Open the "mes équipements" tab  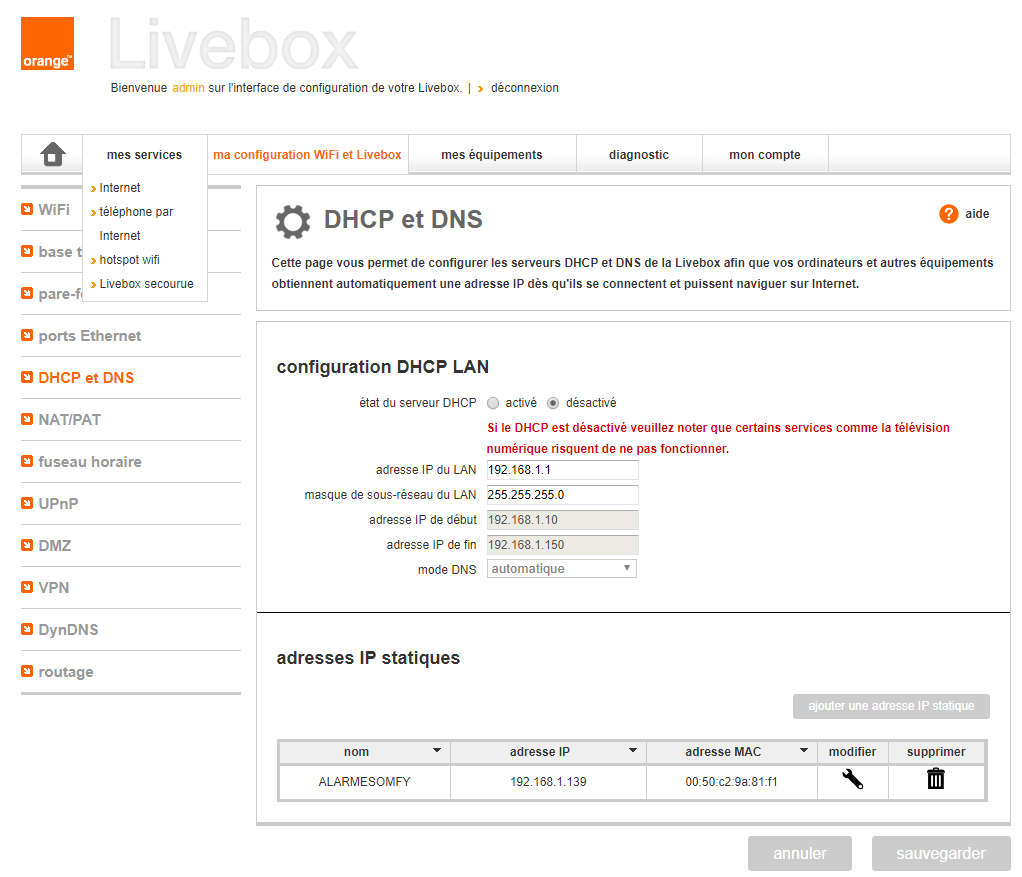[x=491, y=155]
